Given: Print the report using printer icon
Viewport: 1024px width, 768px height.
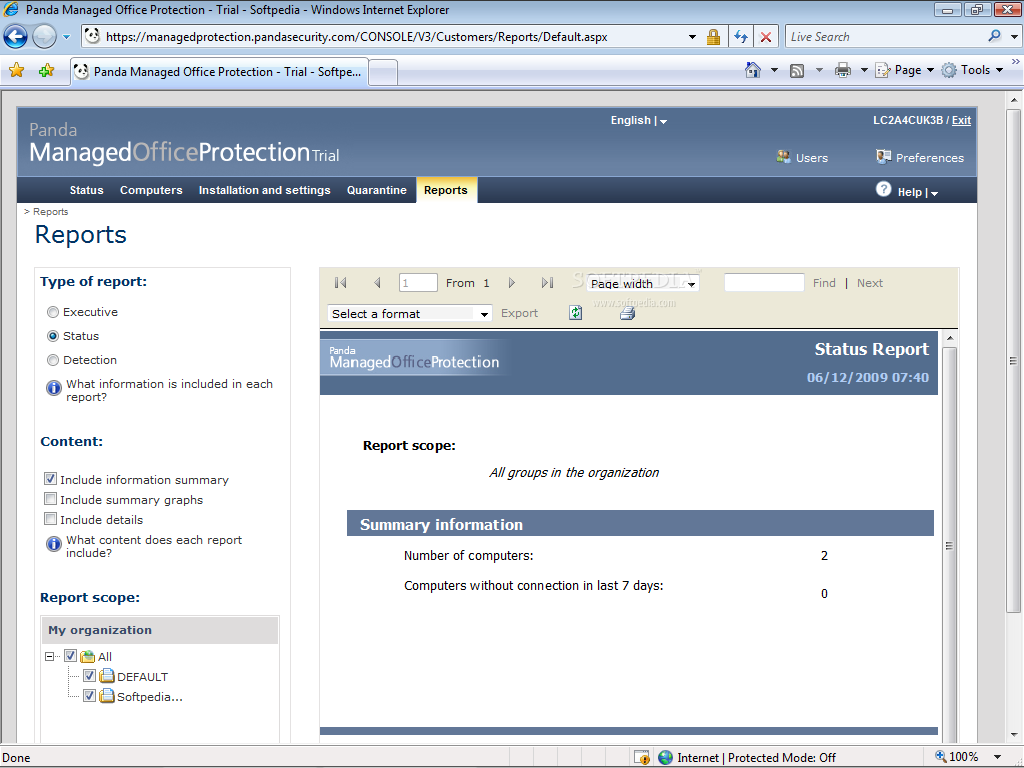Looking at the screenshot, I should coord(627,313).
